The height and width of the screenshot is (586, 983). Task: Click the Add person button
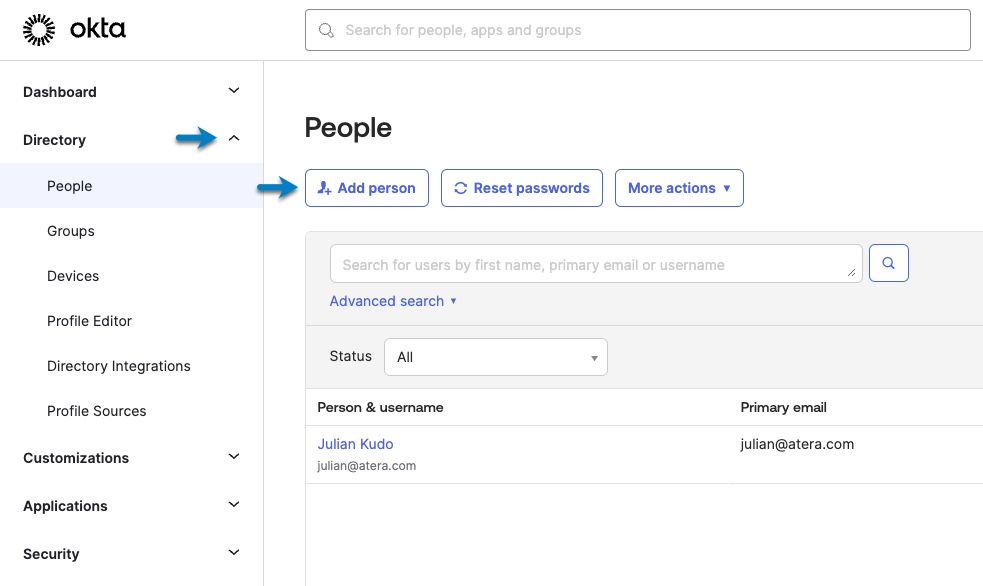click(367, 188)
